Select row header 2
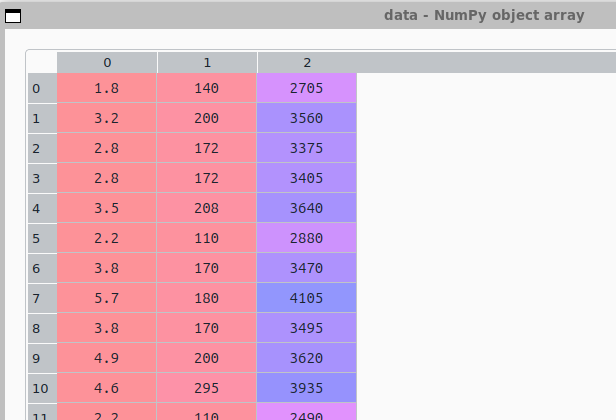 (x=42, y=149)
